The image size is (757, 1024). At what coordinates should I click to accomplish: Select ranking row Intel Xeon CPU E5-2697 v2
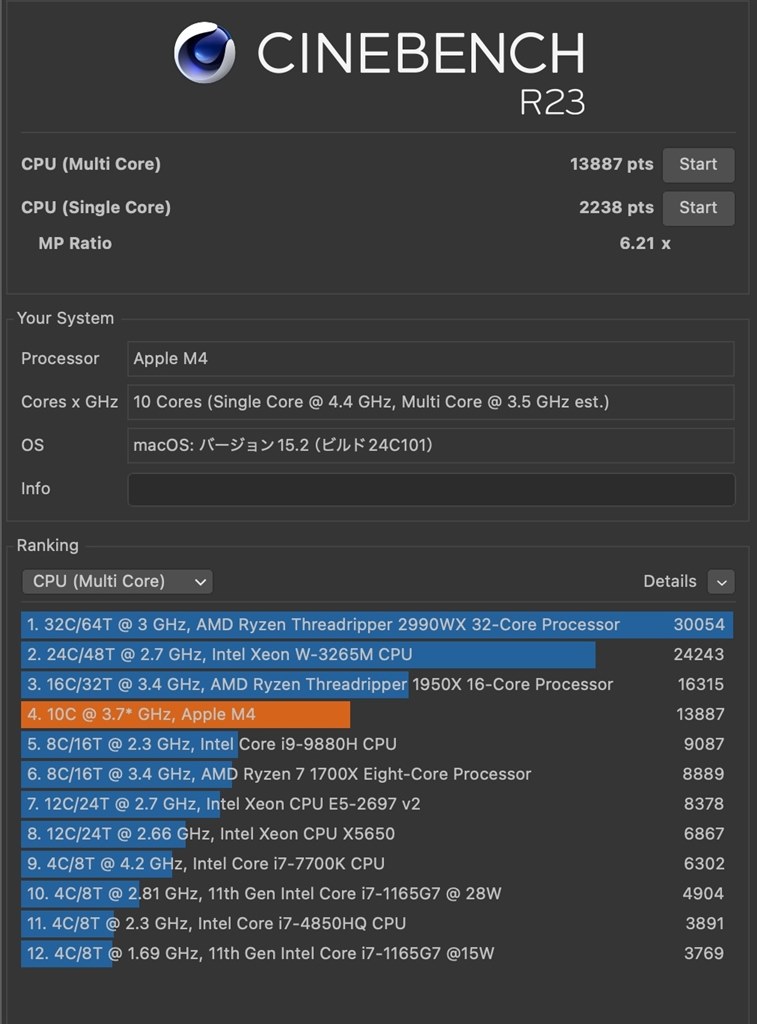pos(377,804)
